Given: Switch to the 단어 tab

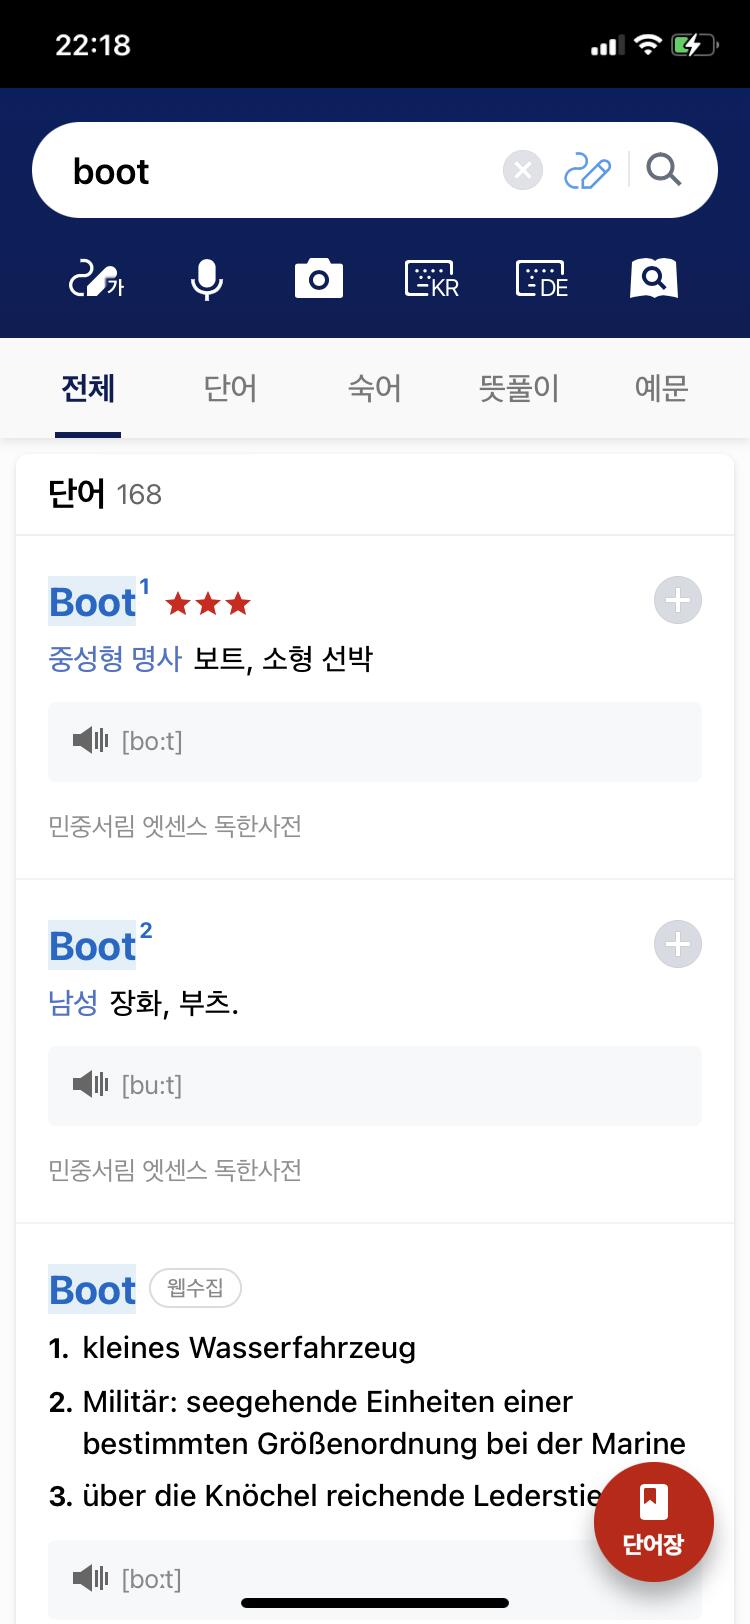Looking at the screenshot, I should coord(231,388).
